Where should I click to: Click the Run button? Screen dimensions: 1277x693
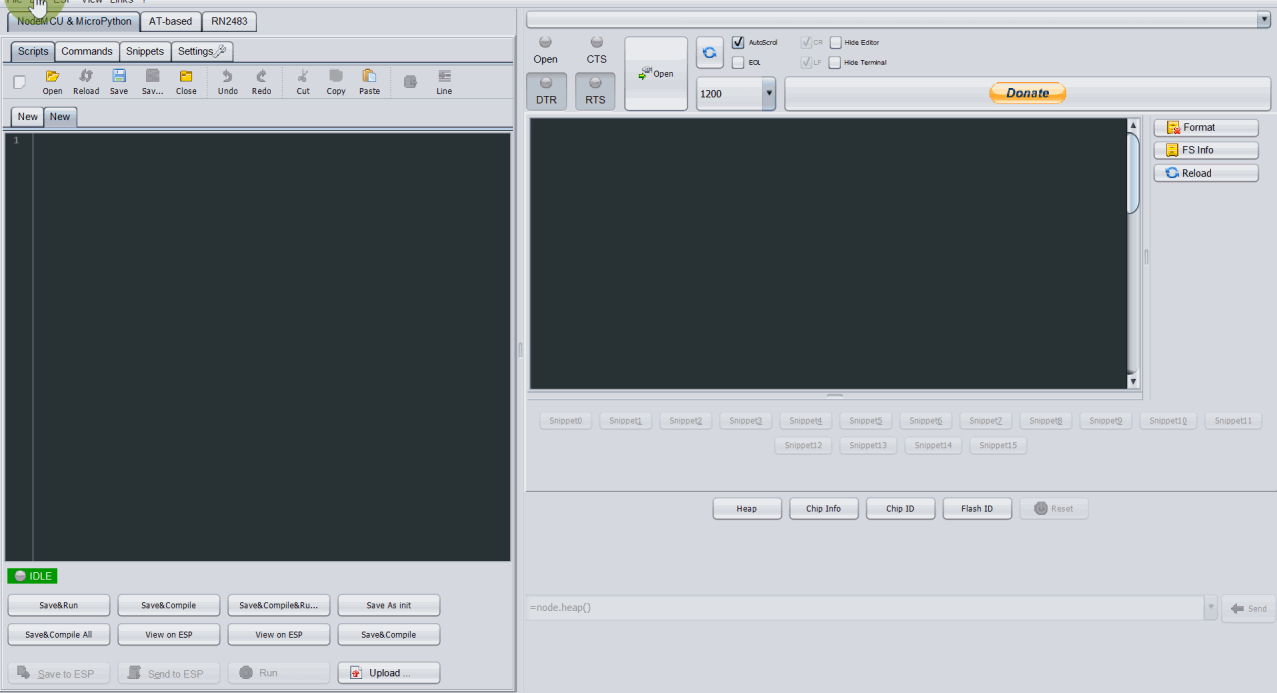[x=279, y=673]
